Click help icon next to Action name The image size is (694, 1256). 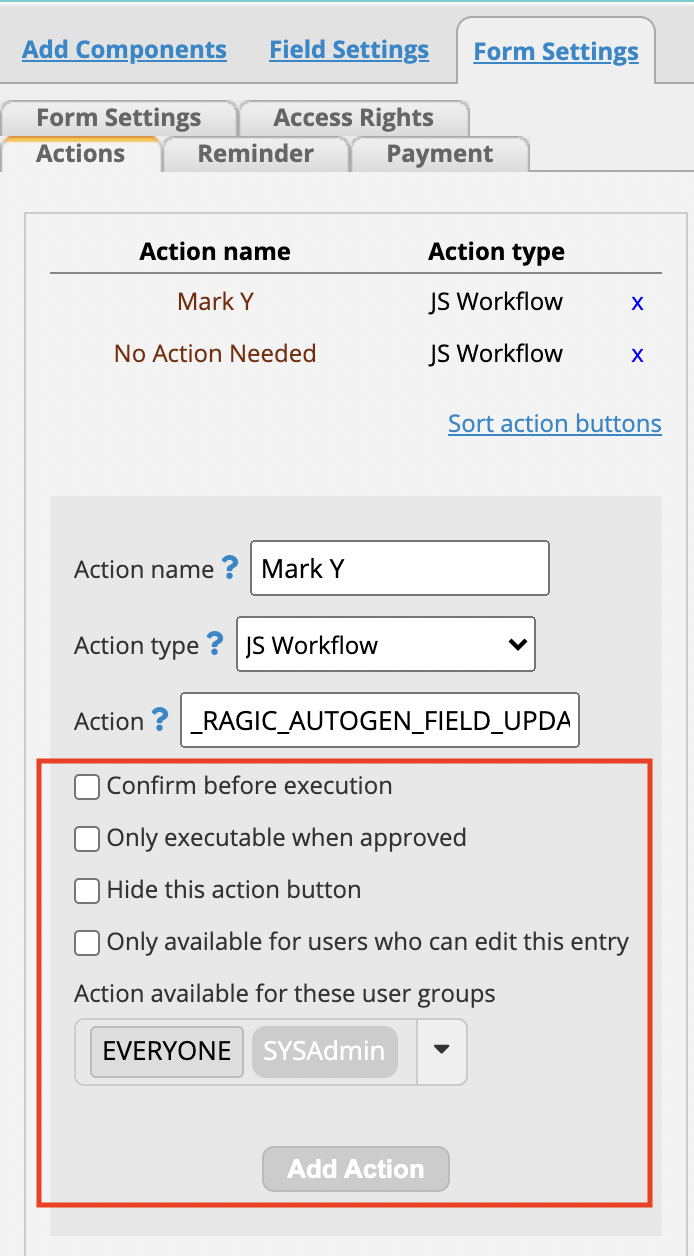230,568
